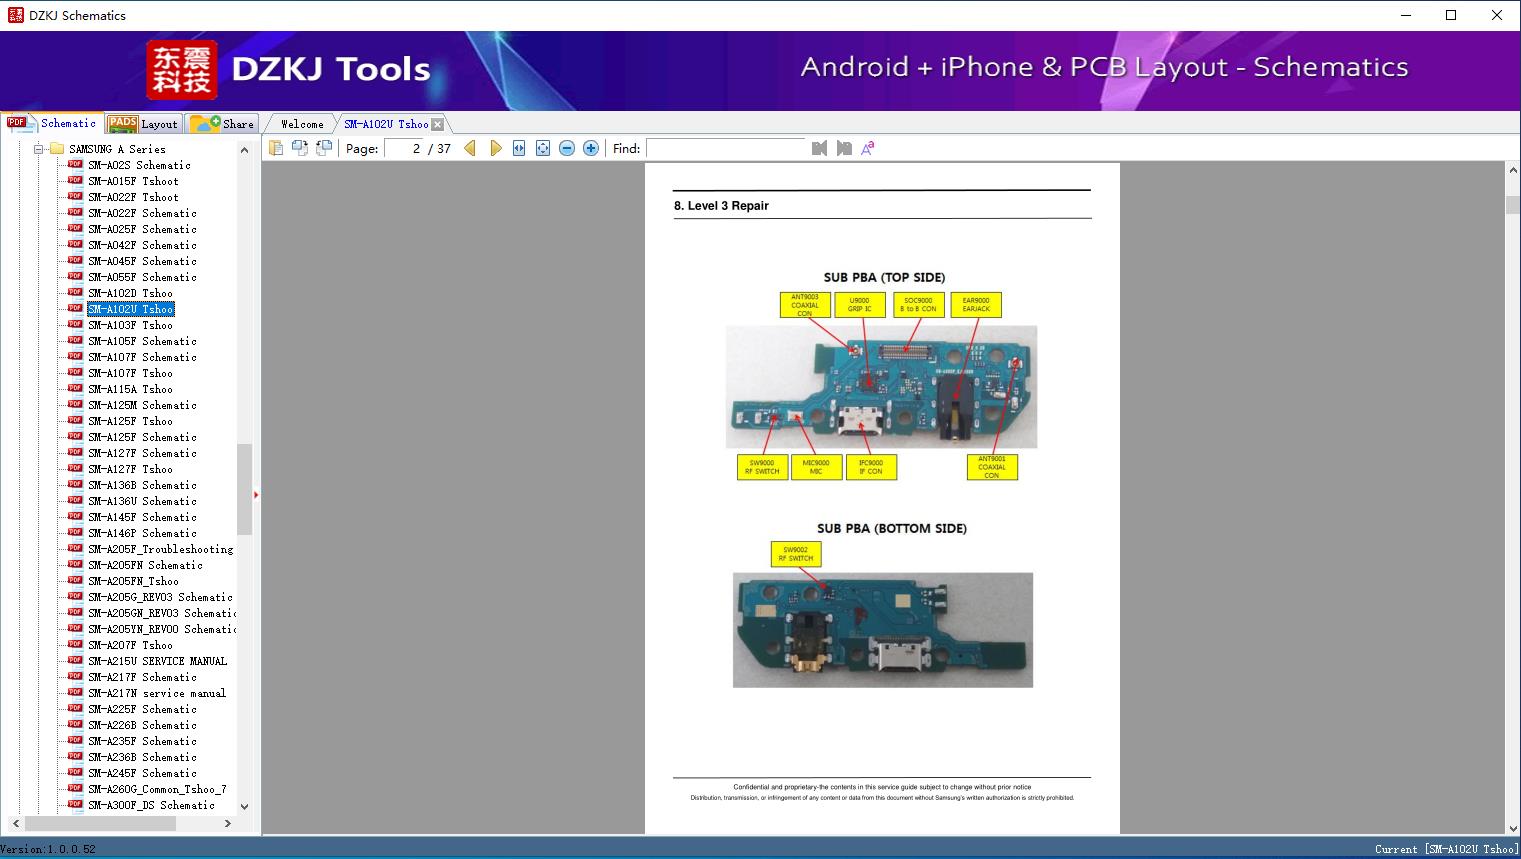Open SM-A103F Tshoo file
Viewport: 1521px width, 859px height.
(x=130, y=325)
